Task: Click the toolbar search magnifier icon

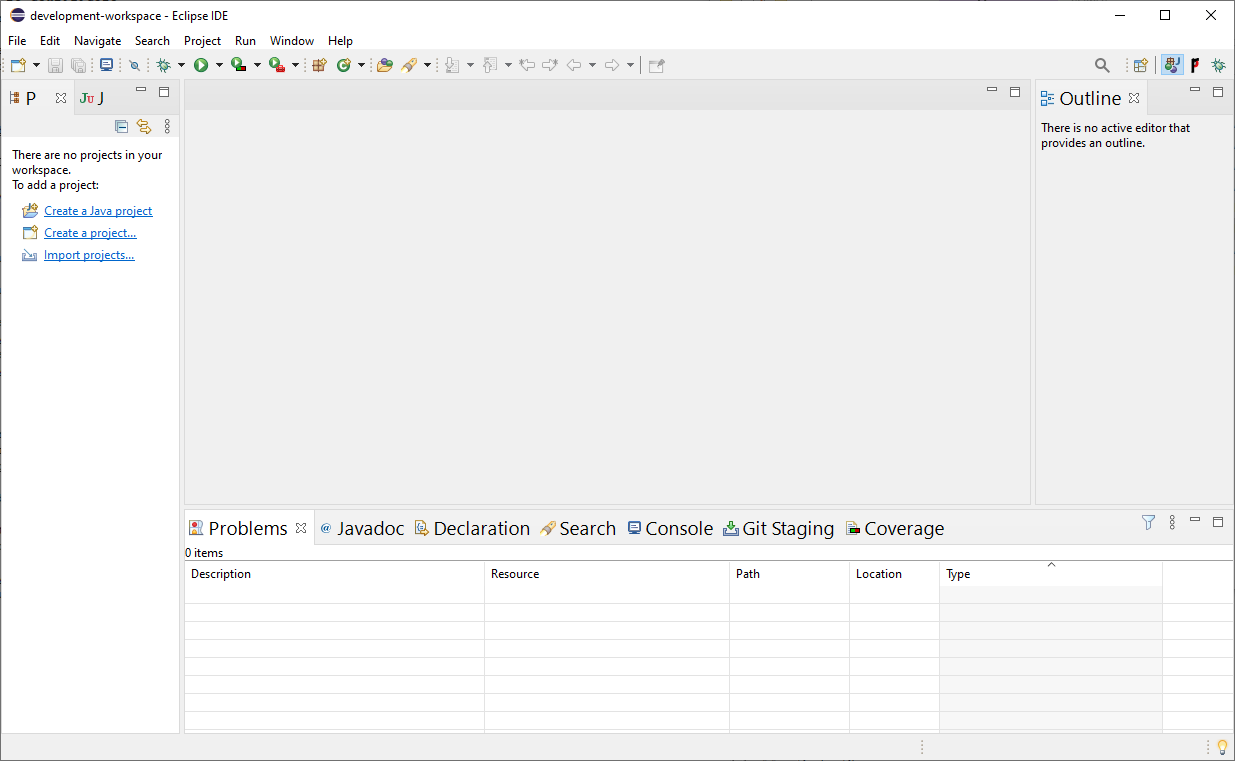Action: (1102, 65)
